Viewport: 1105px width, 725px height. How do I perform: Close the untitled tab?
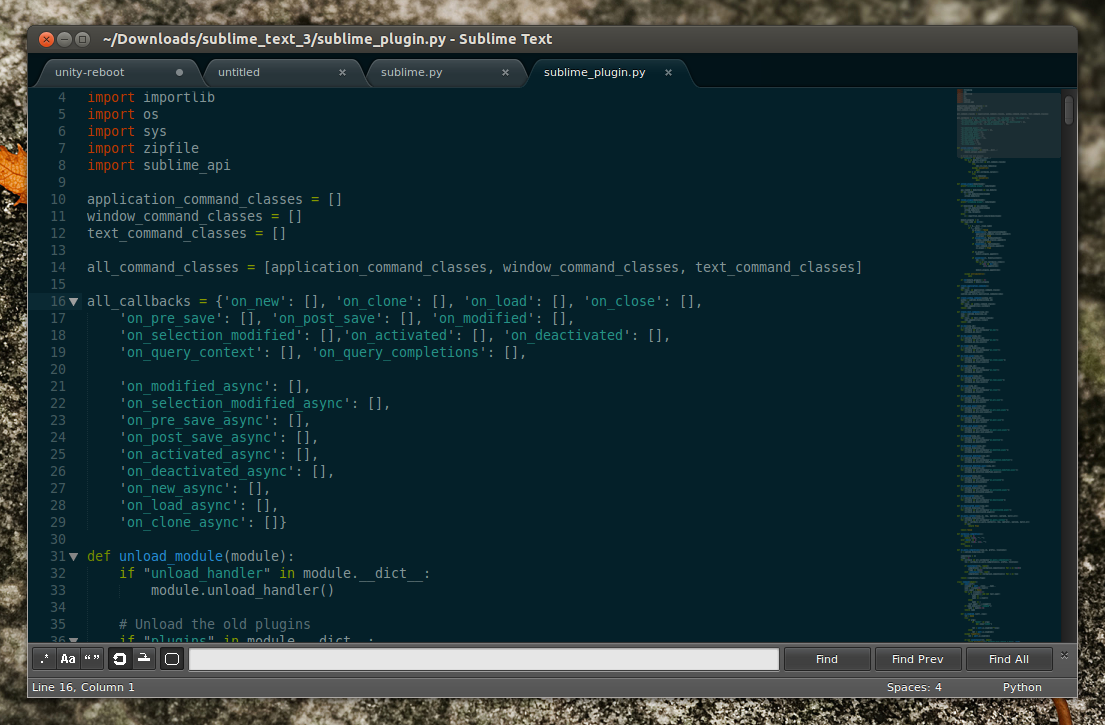coord(342,72)
